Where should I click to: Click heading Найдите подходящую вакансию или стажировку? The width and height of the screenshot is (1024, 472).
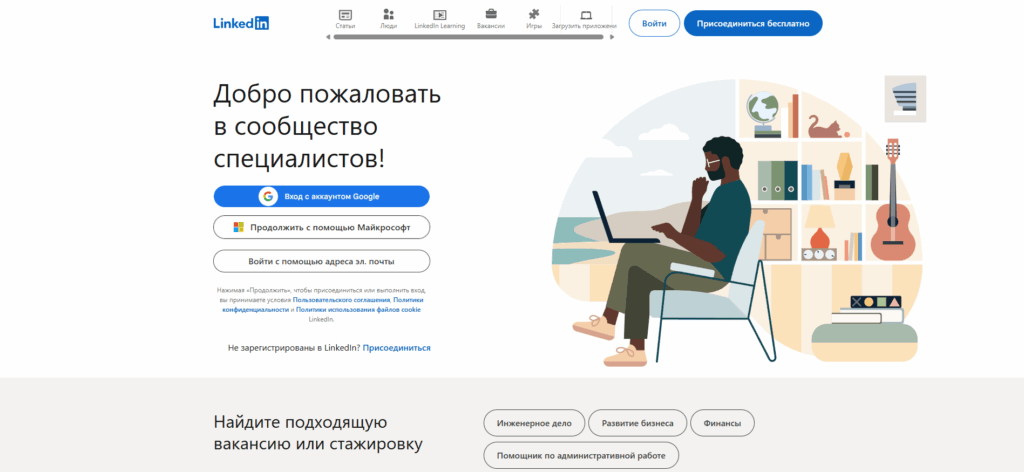click(x=318, y=433)
